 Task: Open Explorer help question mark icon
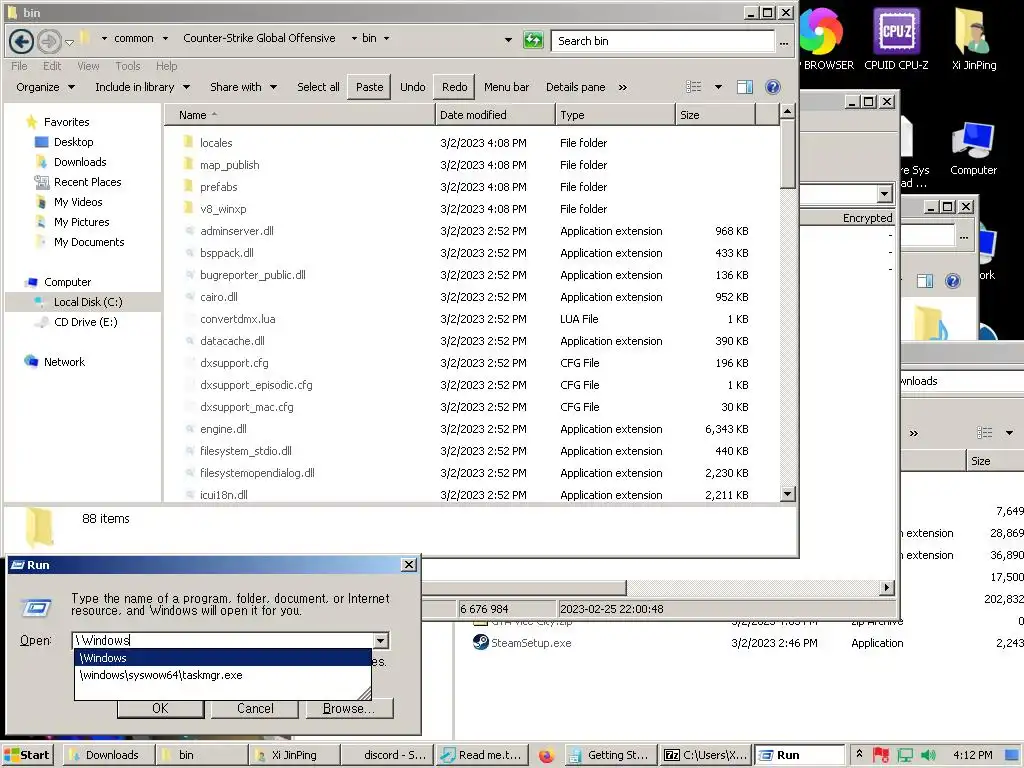coord(773,87)
